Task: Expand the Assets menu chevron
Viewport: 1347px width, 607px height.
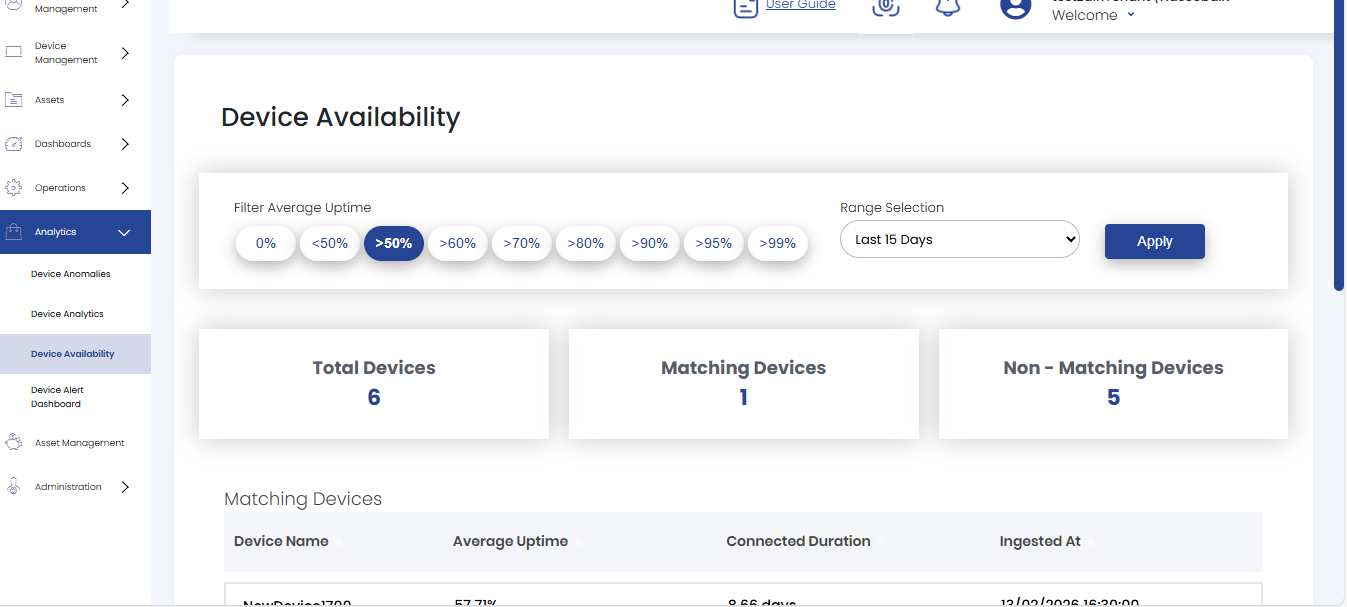Action: pos(125,100)
